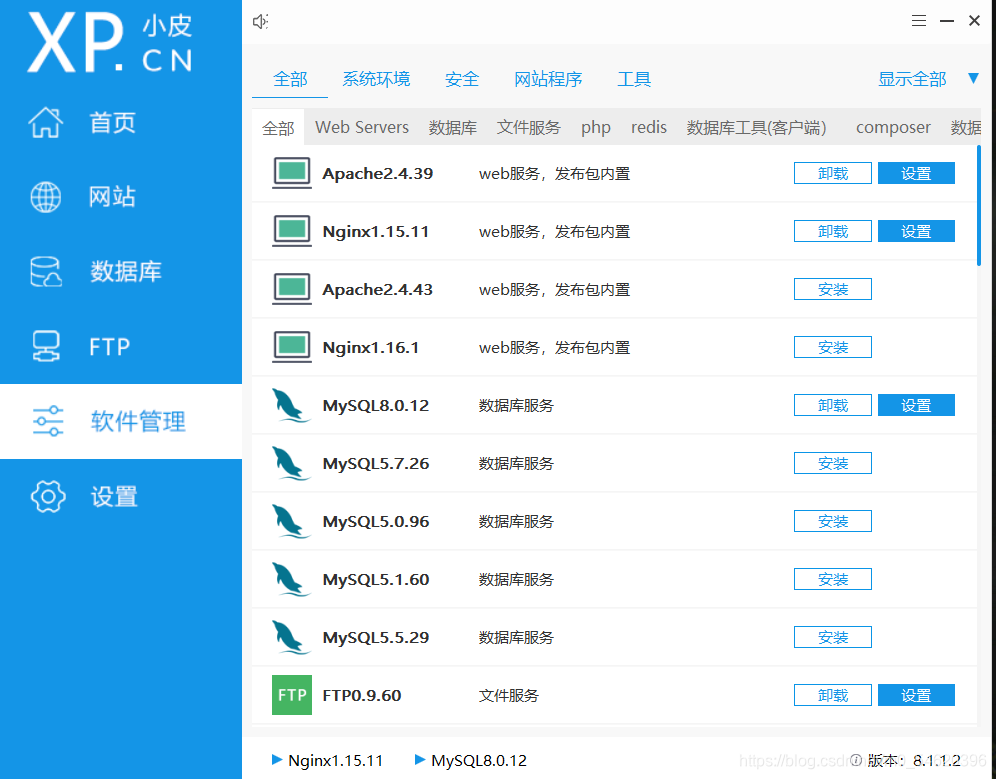Click the version number 8.1.1.2

coord(937,760)
